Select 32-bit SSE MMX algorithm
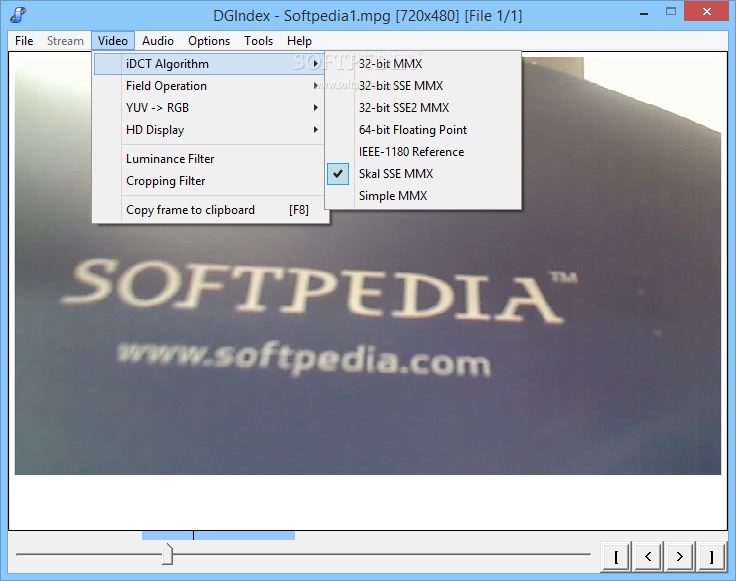 (x=423, y=86)
